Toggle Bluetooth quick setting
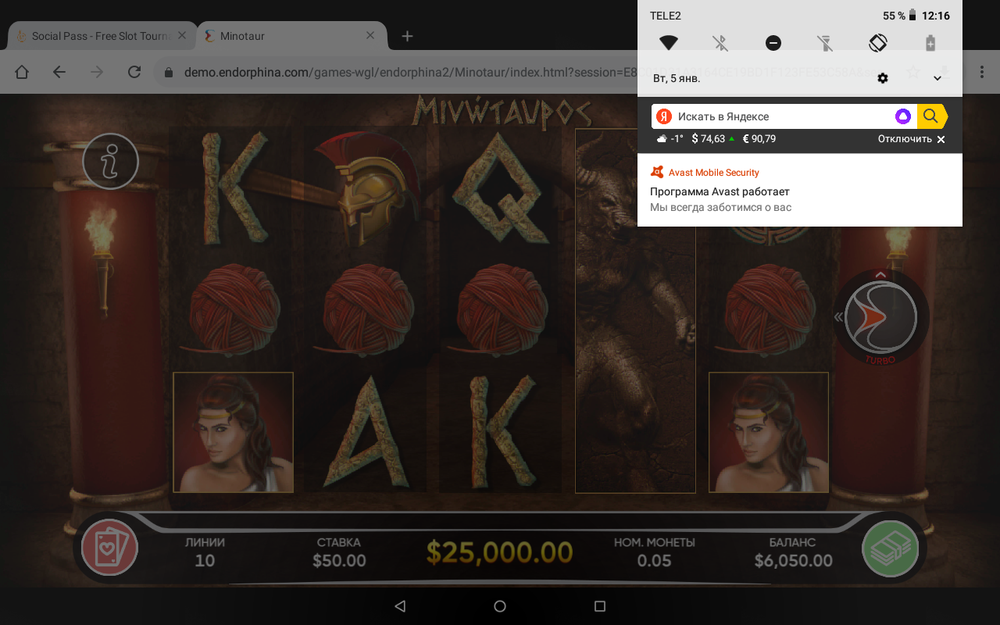Viewport: 1000px width, 625px height. click(720, 43)
